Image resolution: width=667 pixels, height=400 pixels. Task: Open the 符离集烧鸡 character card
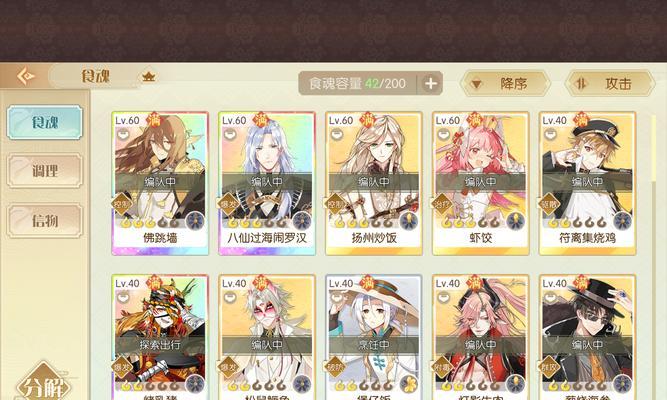click(x=587, y=183)
